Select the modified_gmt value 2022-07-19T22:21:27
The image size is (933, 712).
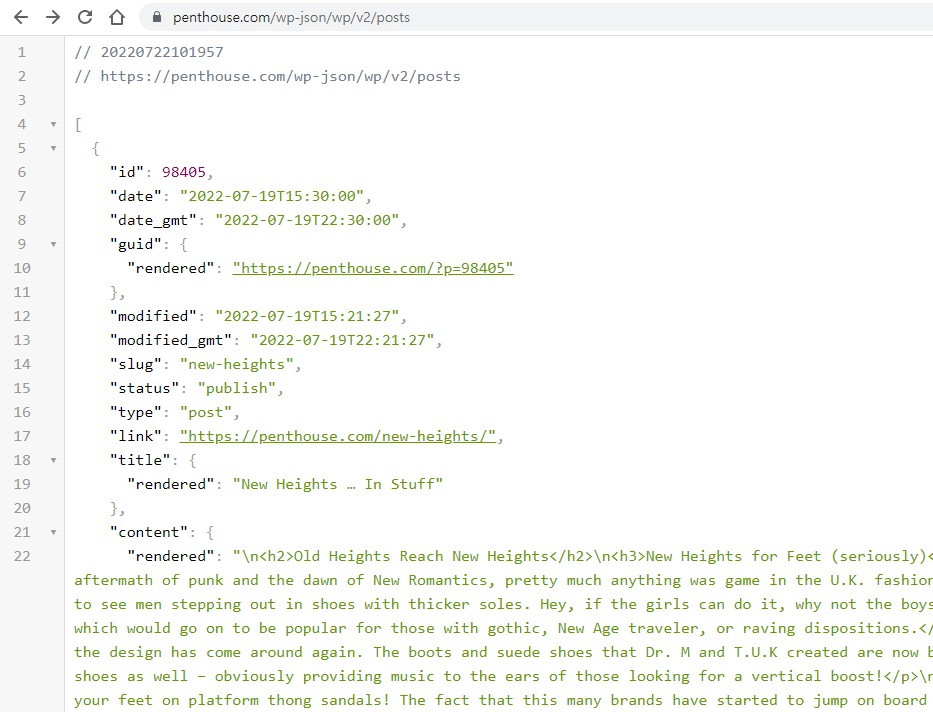coord(342,340)
